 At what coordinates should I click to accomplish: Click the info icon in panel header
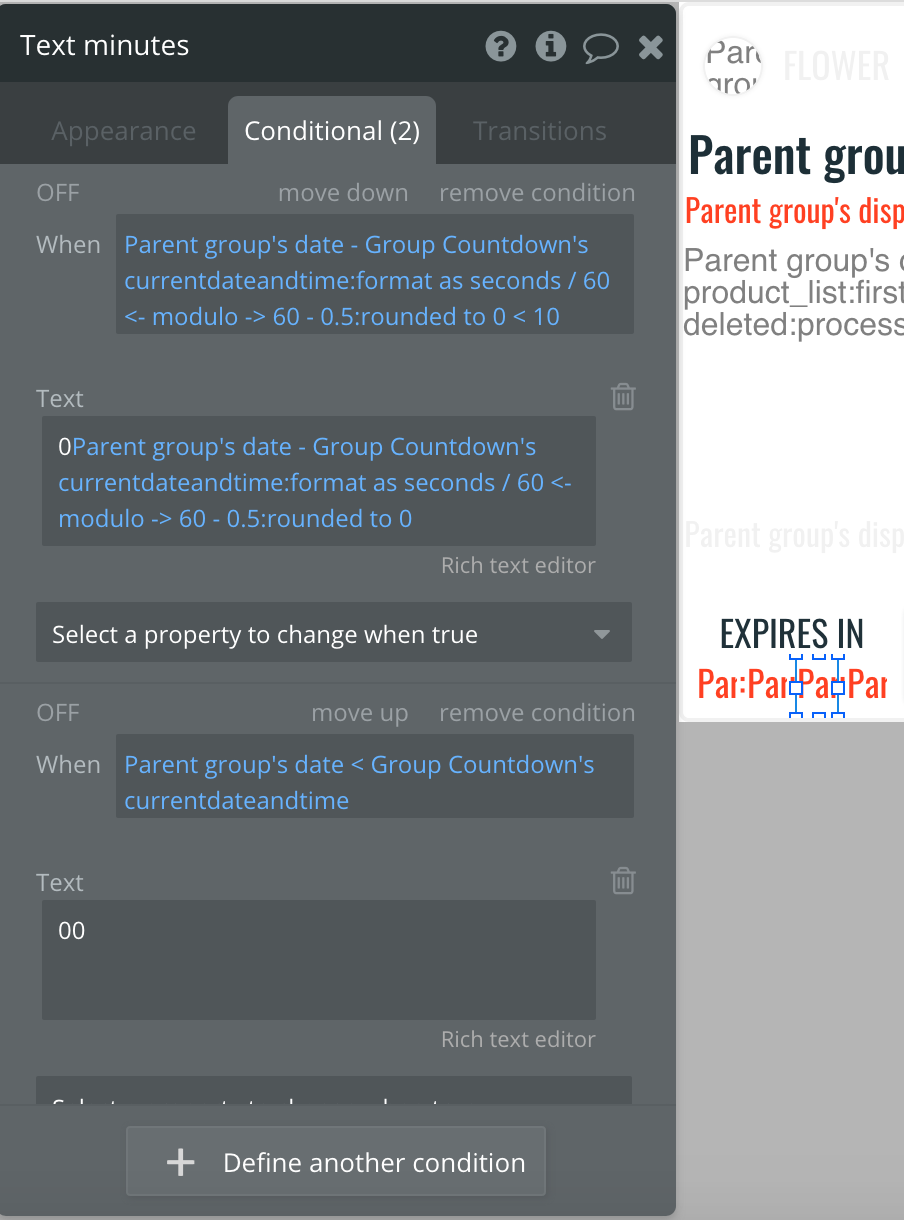point(551,46)
